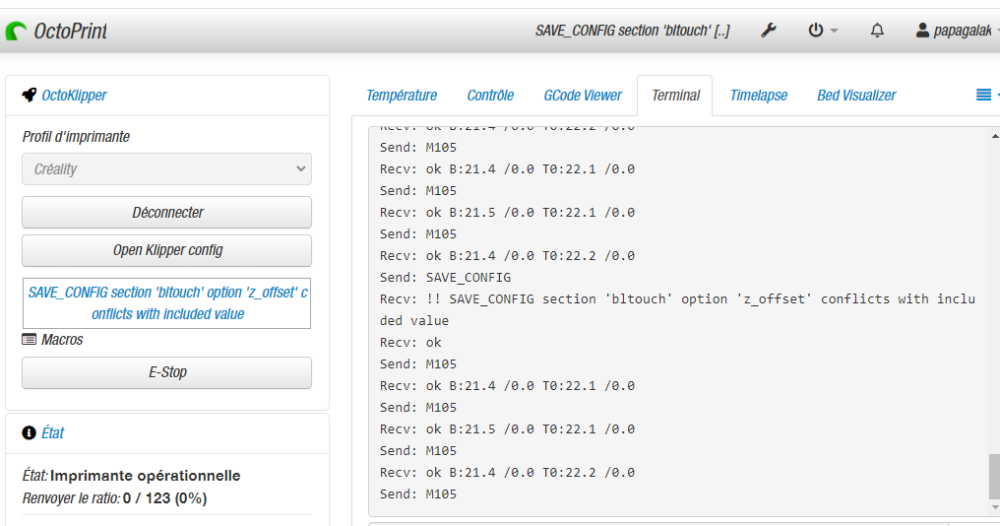
Task: Switch to the Température tab
Action: [401, 96]
